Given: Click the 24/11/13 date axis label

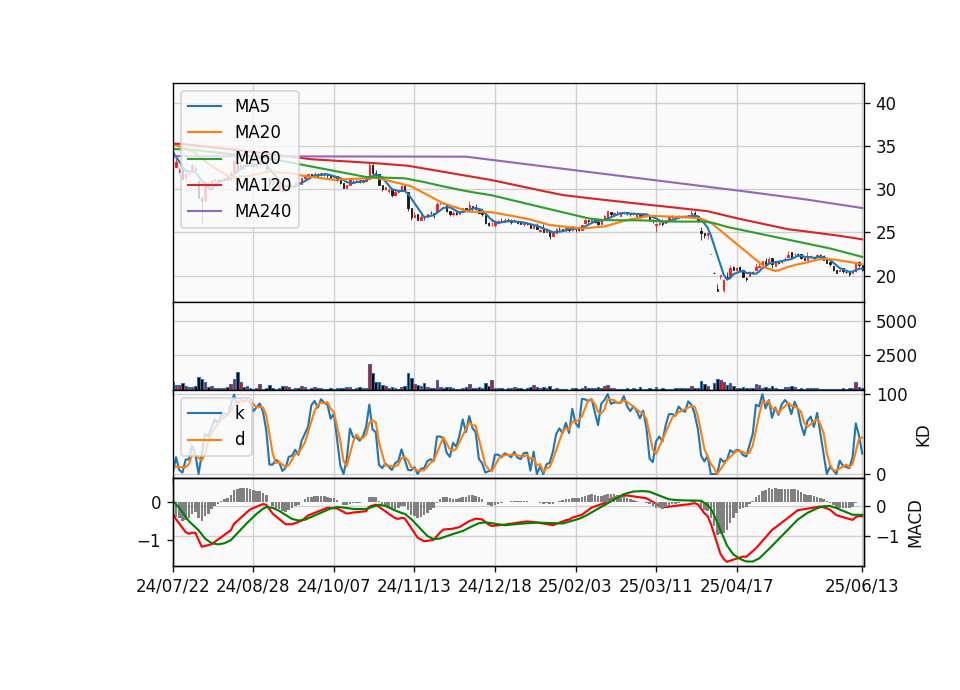Looking at the screenshot, I should (x=414, y=586).
